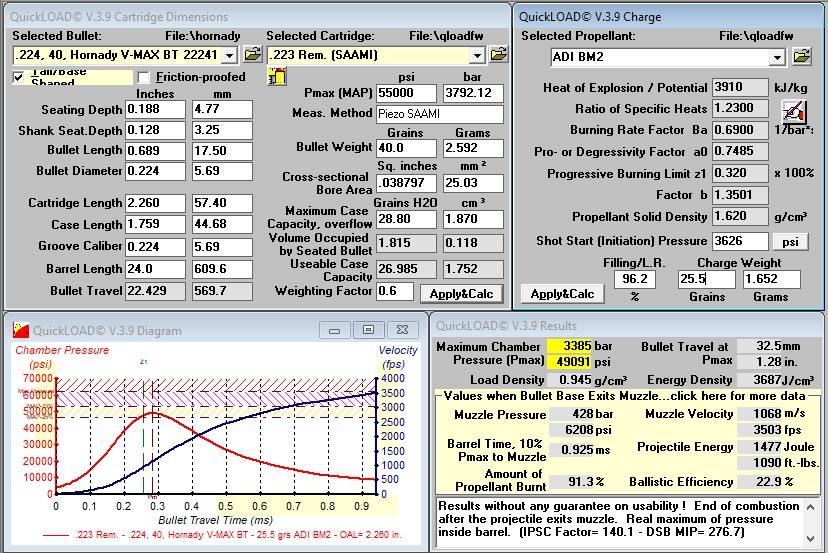Click the Burning Rate Factor Ba 0.6900 value
The height and width of the screenshot is (553, 828).
(740, 130)
